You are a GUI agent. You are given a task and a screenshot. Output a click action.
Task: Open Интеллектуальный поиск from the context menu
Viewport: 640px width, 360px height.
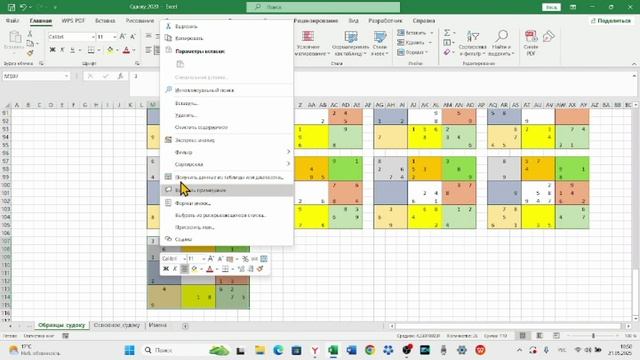[x=227, y=90]
